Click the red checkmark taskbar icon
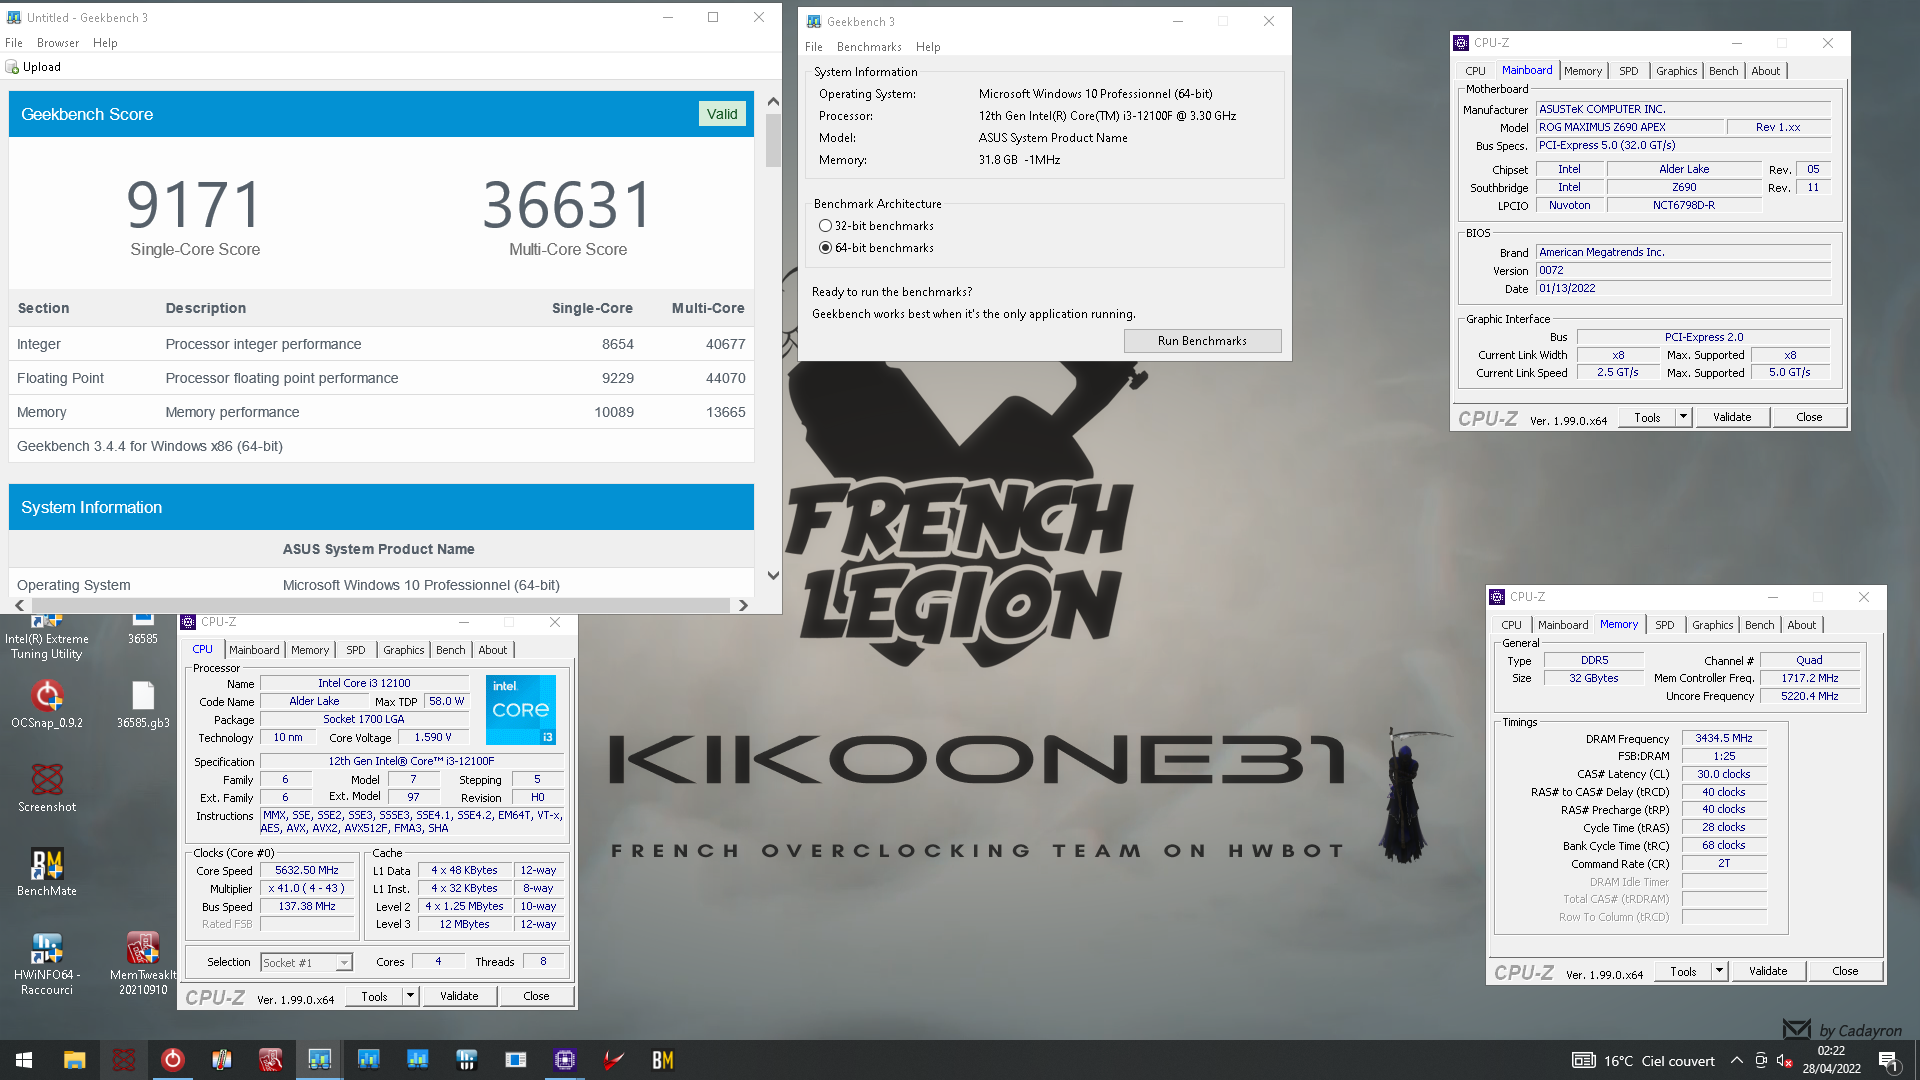The image size is (1920, 1080). (x=614, y=1060)
